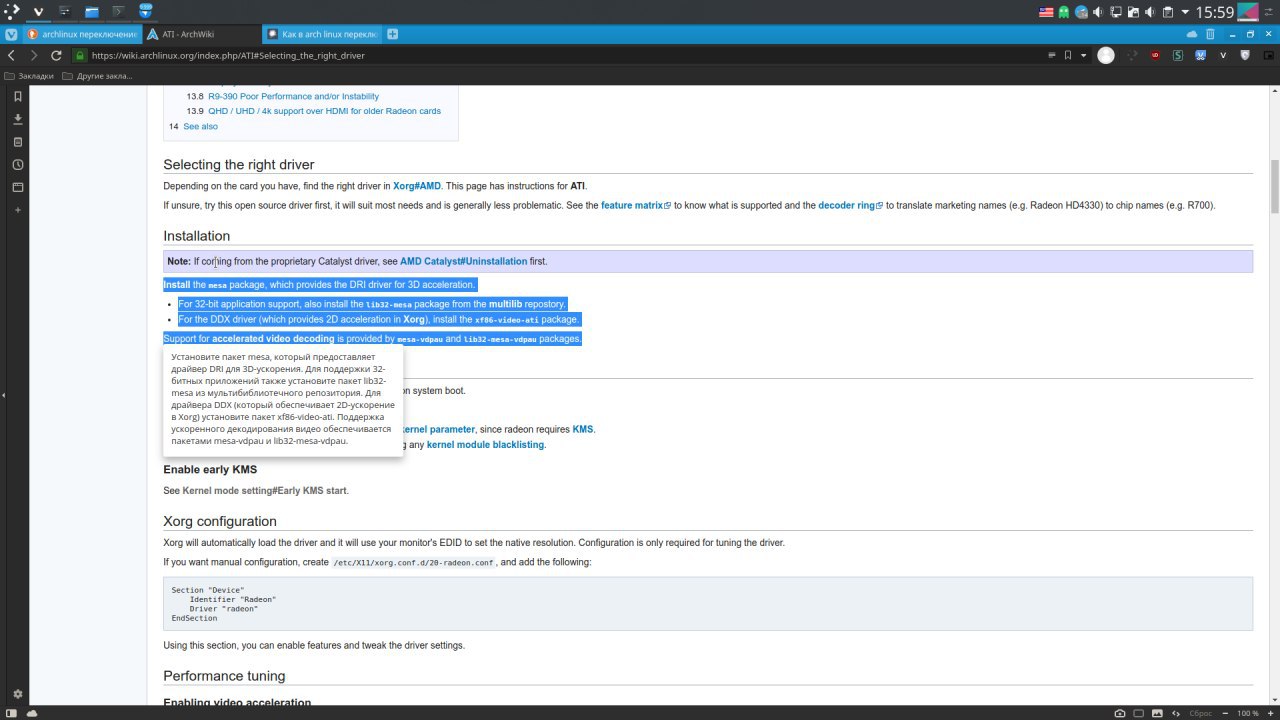The width and height of the screenshot is (1280, 720).
Task: Open the Vivaldi menu button
Action: tap(11, 34)
